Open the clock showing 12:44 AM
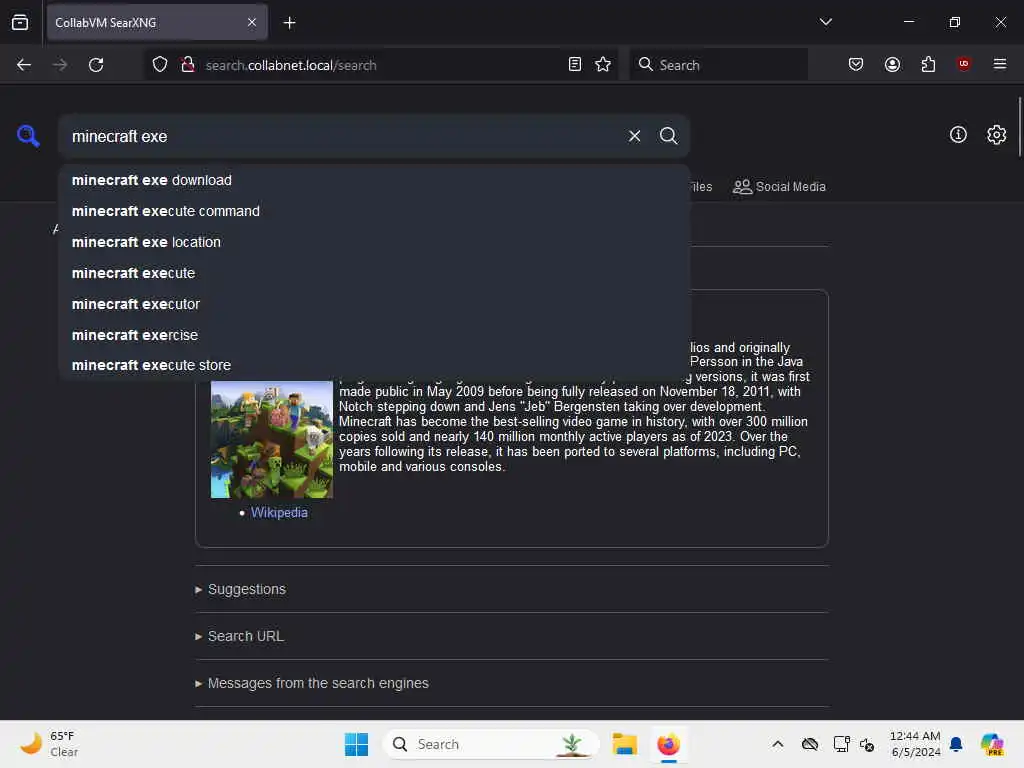 (915, 744)
